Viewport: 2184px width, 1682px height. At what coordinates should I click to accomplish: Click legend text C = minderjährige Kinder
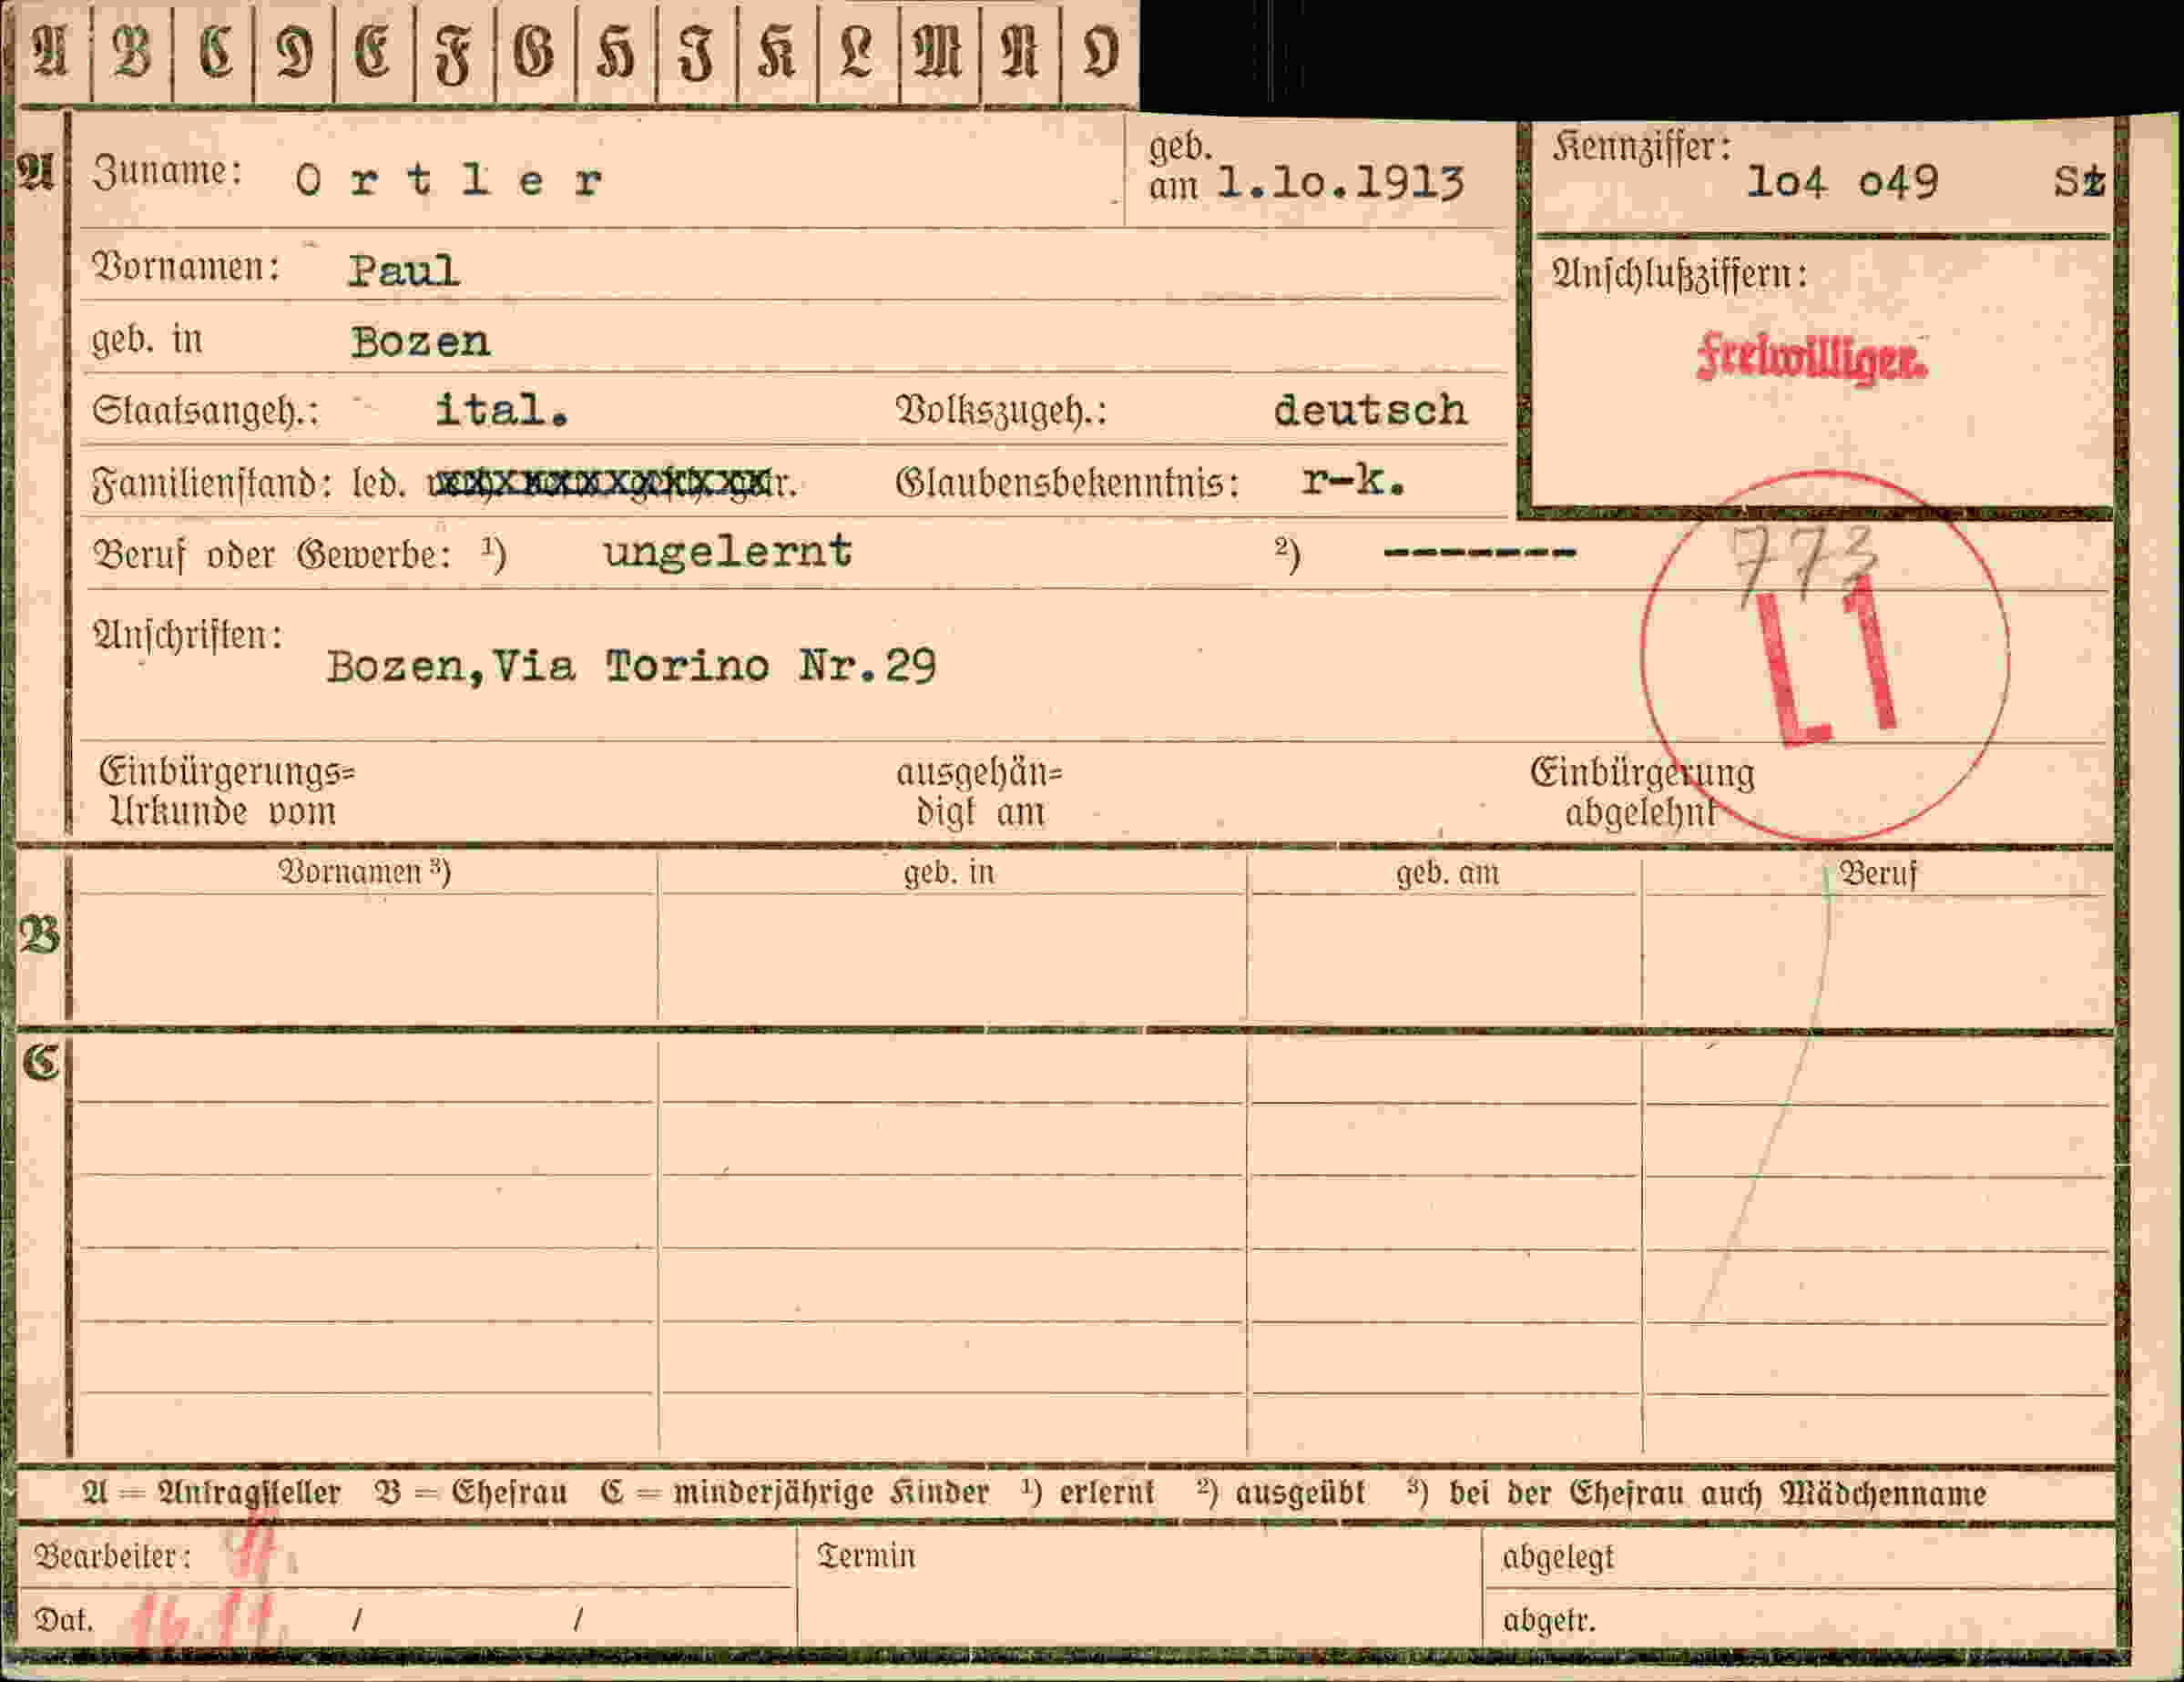point(795,1493)
